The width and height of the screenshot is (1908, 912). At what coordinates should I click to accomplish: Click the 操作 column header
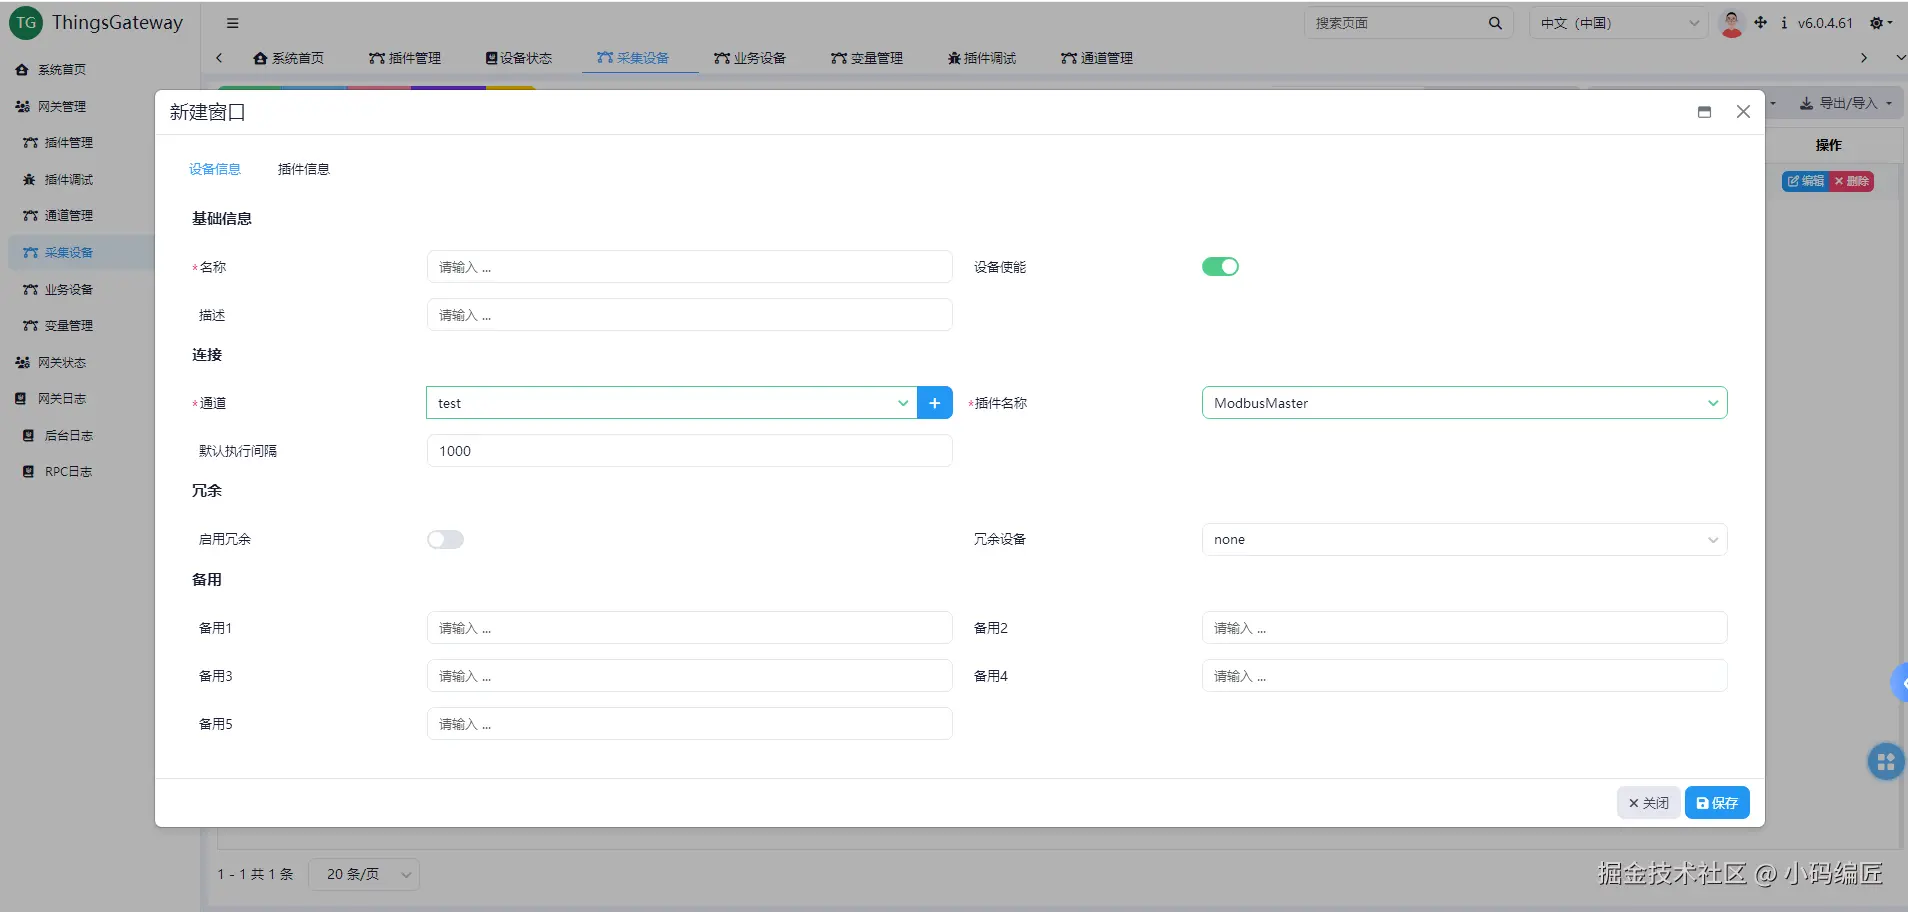pos(1828,145)
